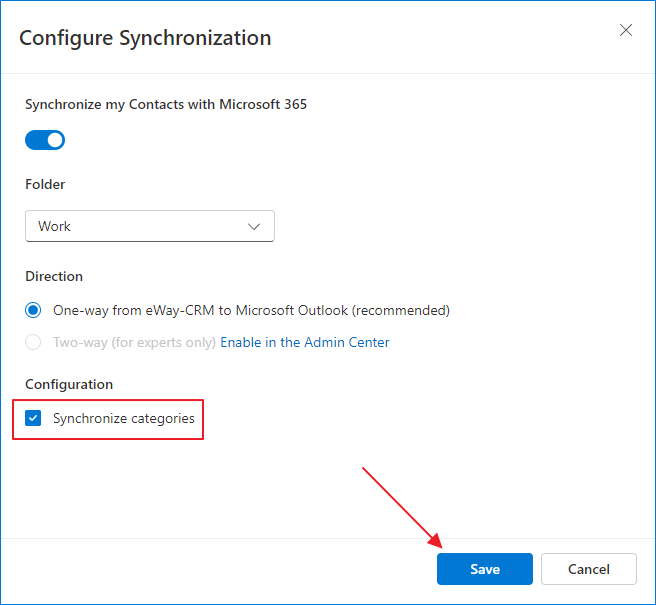This screenshot has height=605, width=656.
Task: Click the Configuration section label
Action: (69, 384)
